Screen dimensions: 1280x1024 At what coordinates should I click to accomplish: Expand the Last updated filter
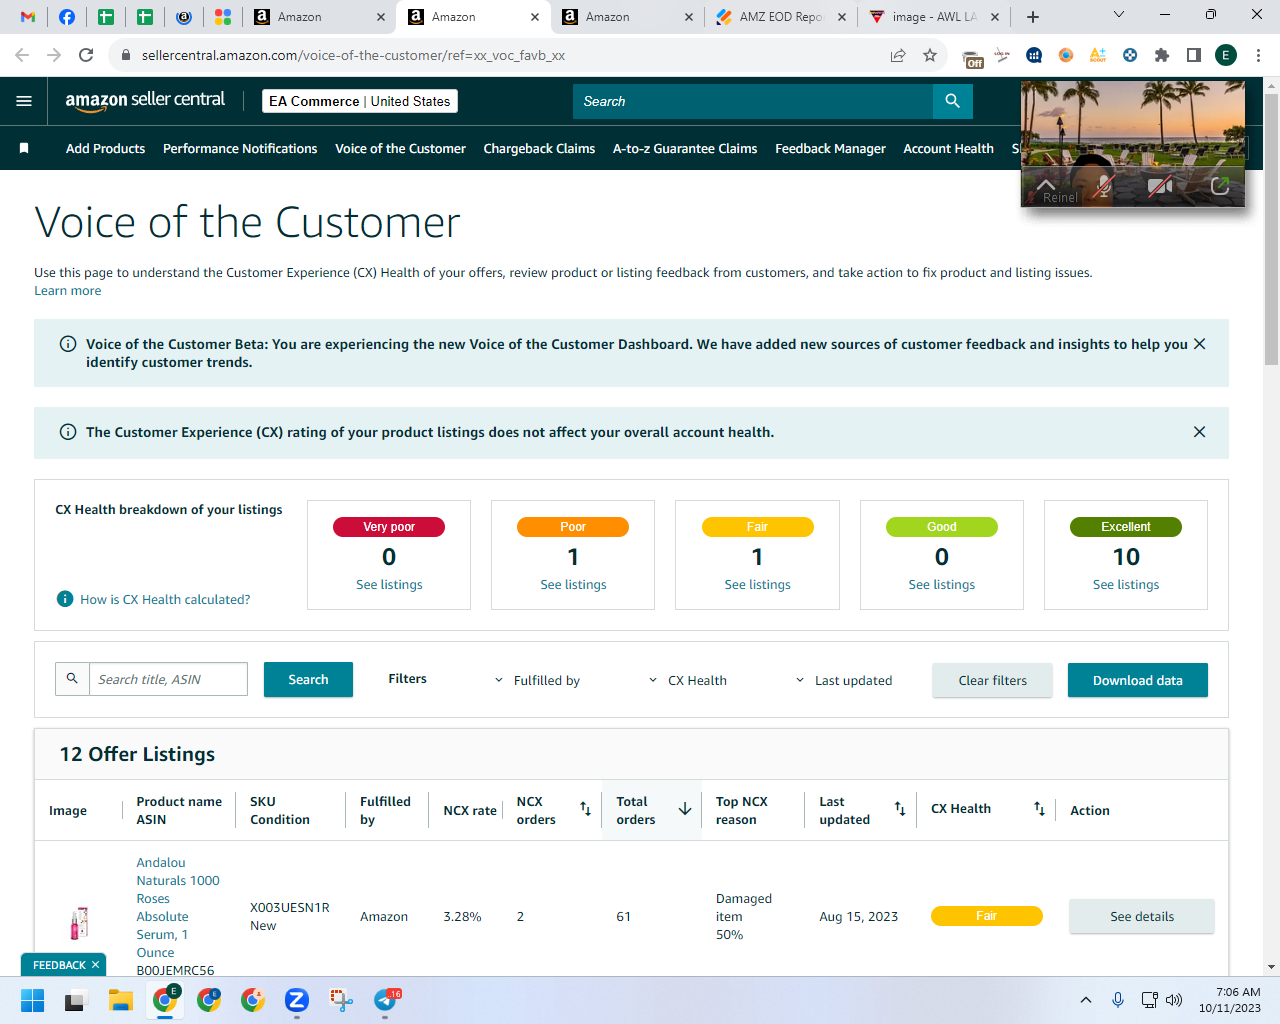click(x=843, y=680)
